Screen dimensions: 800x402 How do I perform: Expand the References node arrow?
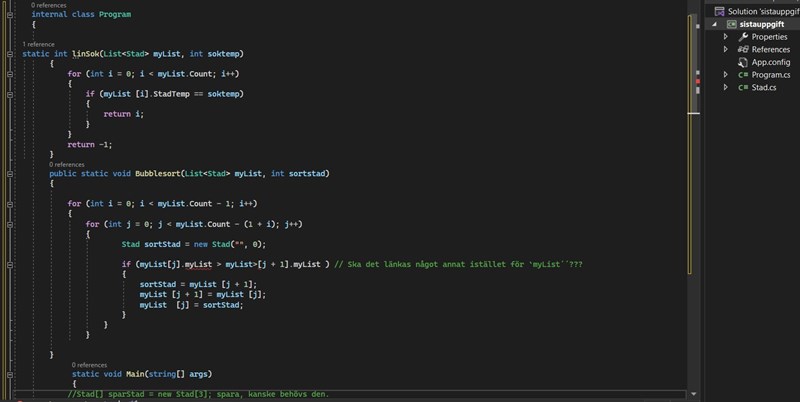click(x=727, y=49)
